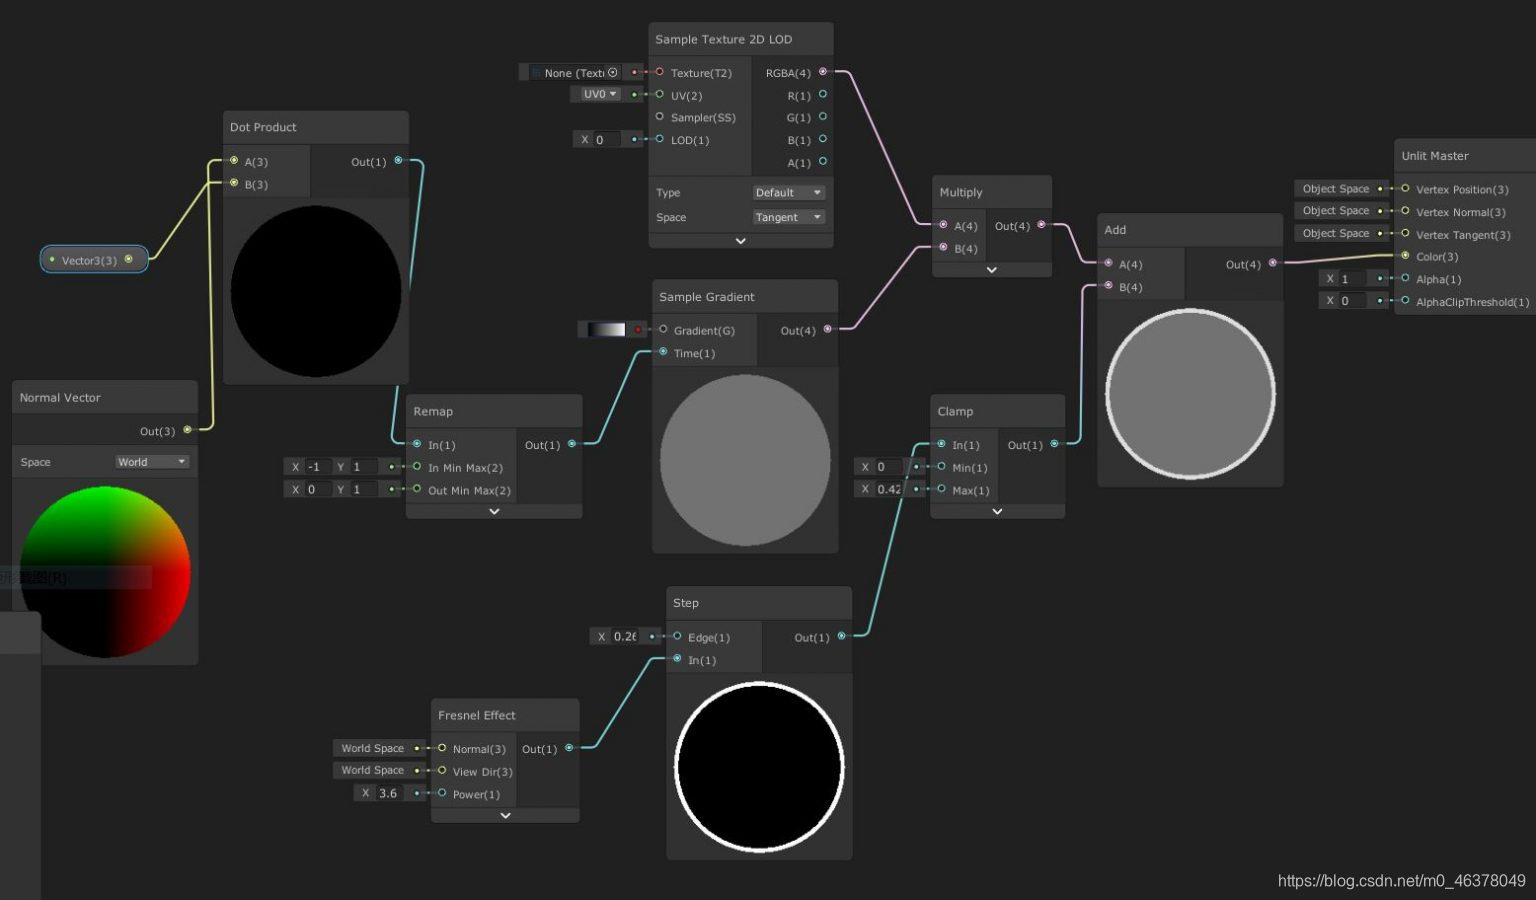
Task: Click the Out(1) output port of Fresnel Effect
Action: tap(569, 748)
